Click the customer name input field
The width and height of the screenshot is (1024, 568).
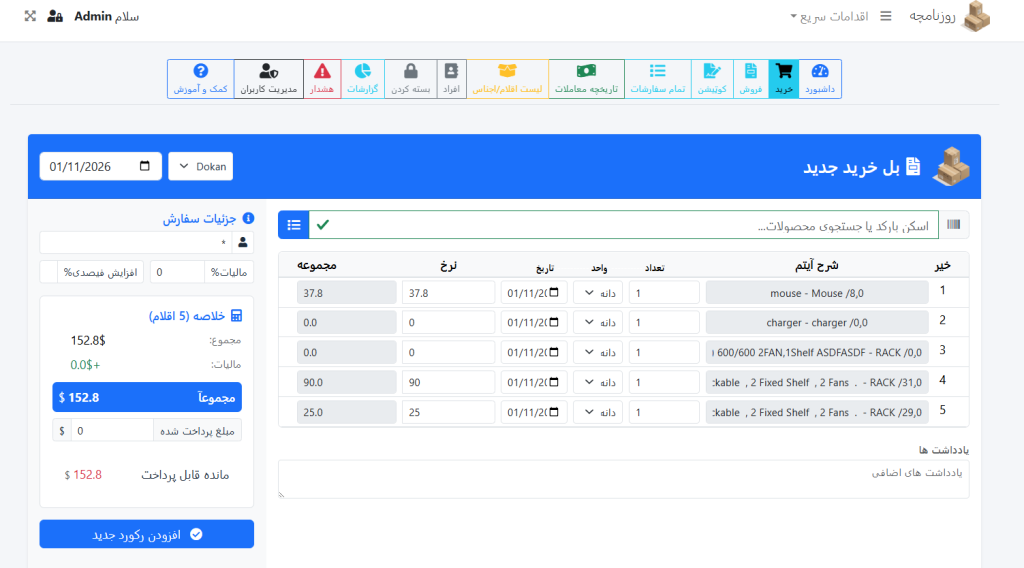pos(136,242)
